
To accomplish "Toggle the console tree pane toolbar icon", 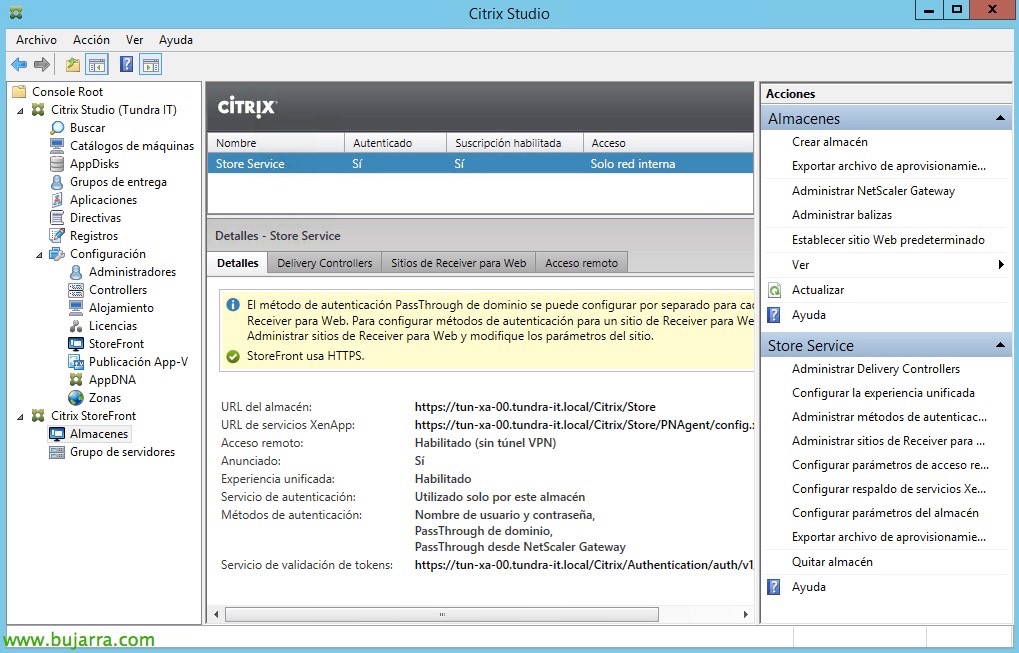I will click(x=97, y=64).
